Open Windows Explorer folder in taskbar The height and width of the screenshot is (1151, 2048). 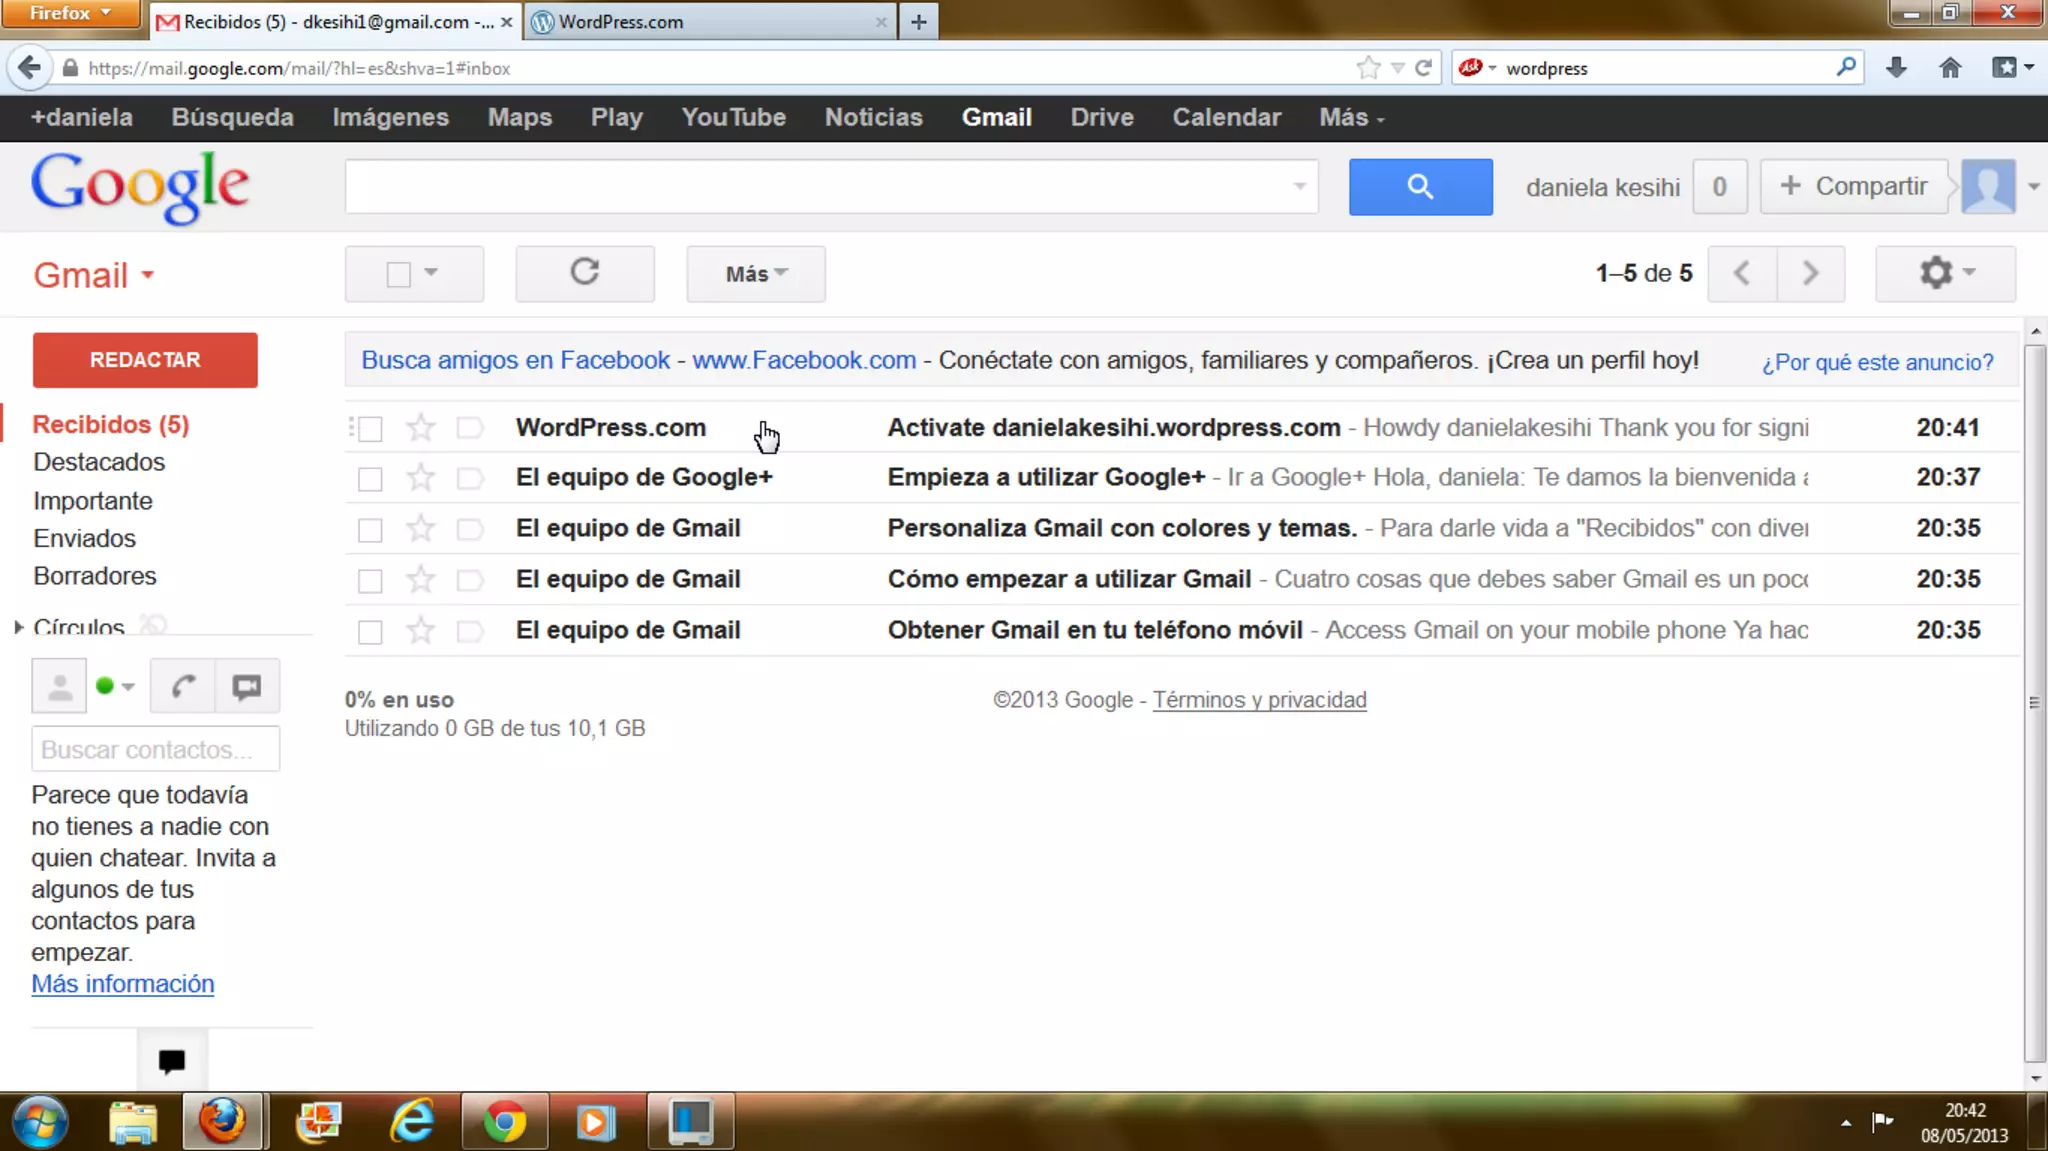133,1122
